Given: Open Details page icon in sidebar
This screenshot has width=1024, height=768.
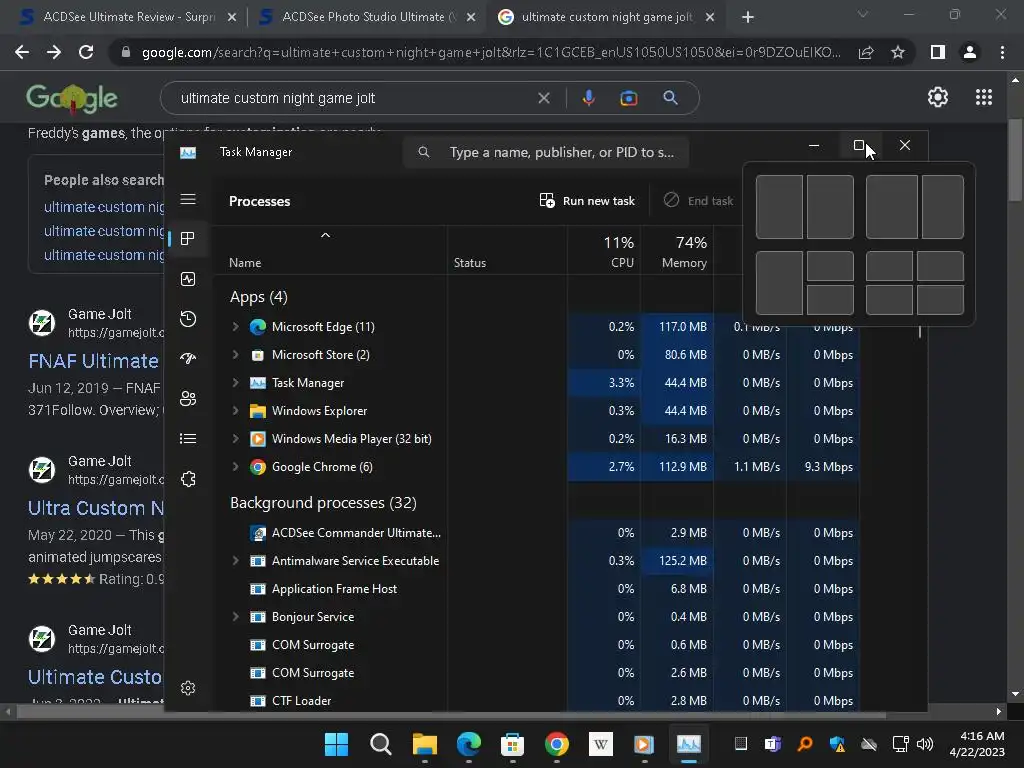Looking at the screenshot, I should point(188,439).
